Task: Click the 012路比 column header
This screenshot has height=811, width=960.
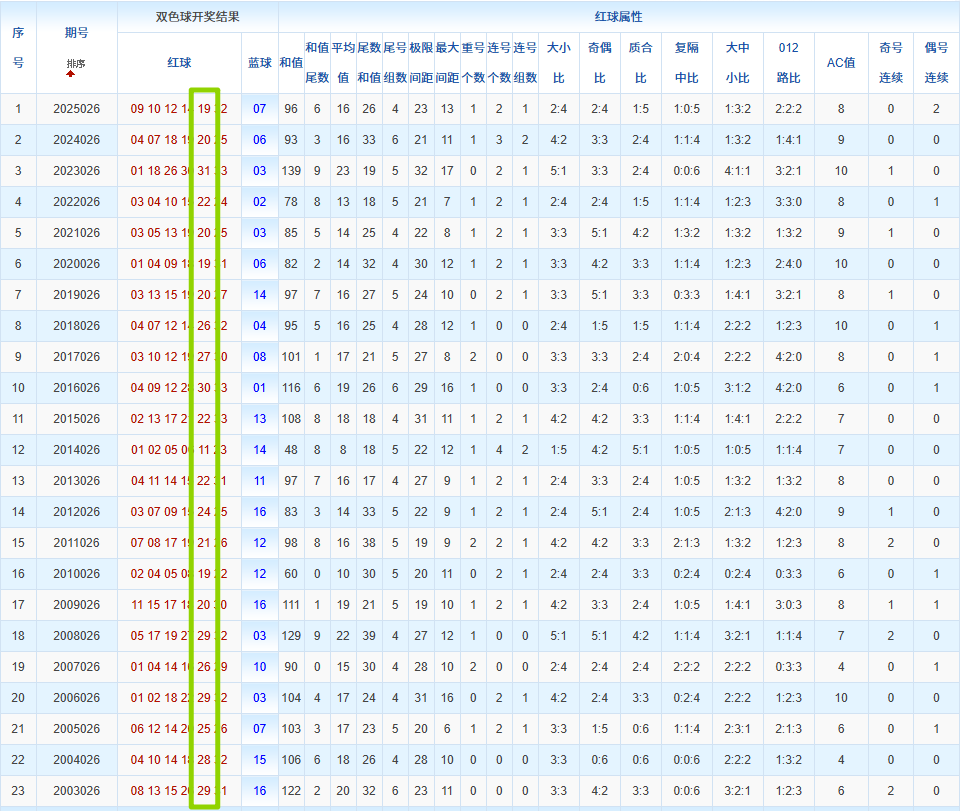Action: (x=788, y=62)
